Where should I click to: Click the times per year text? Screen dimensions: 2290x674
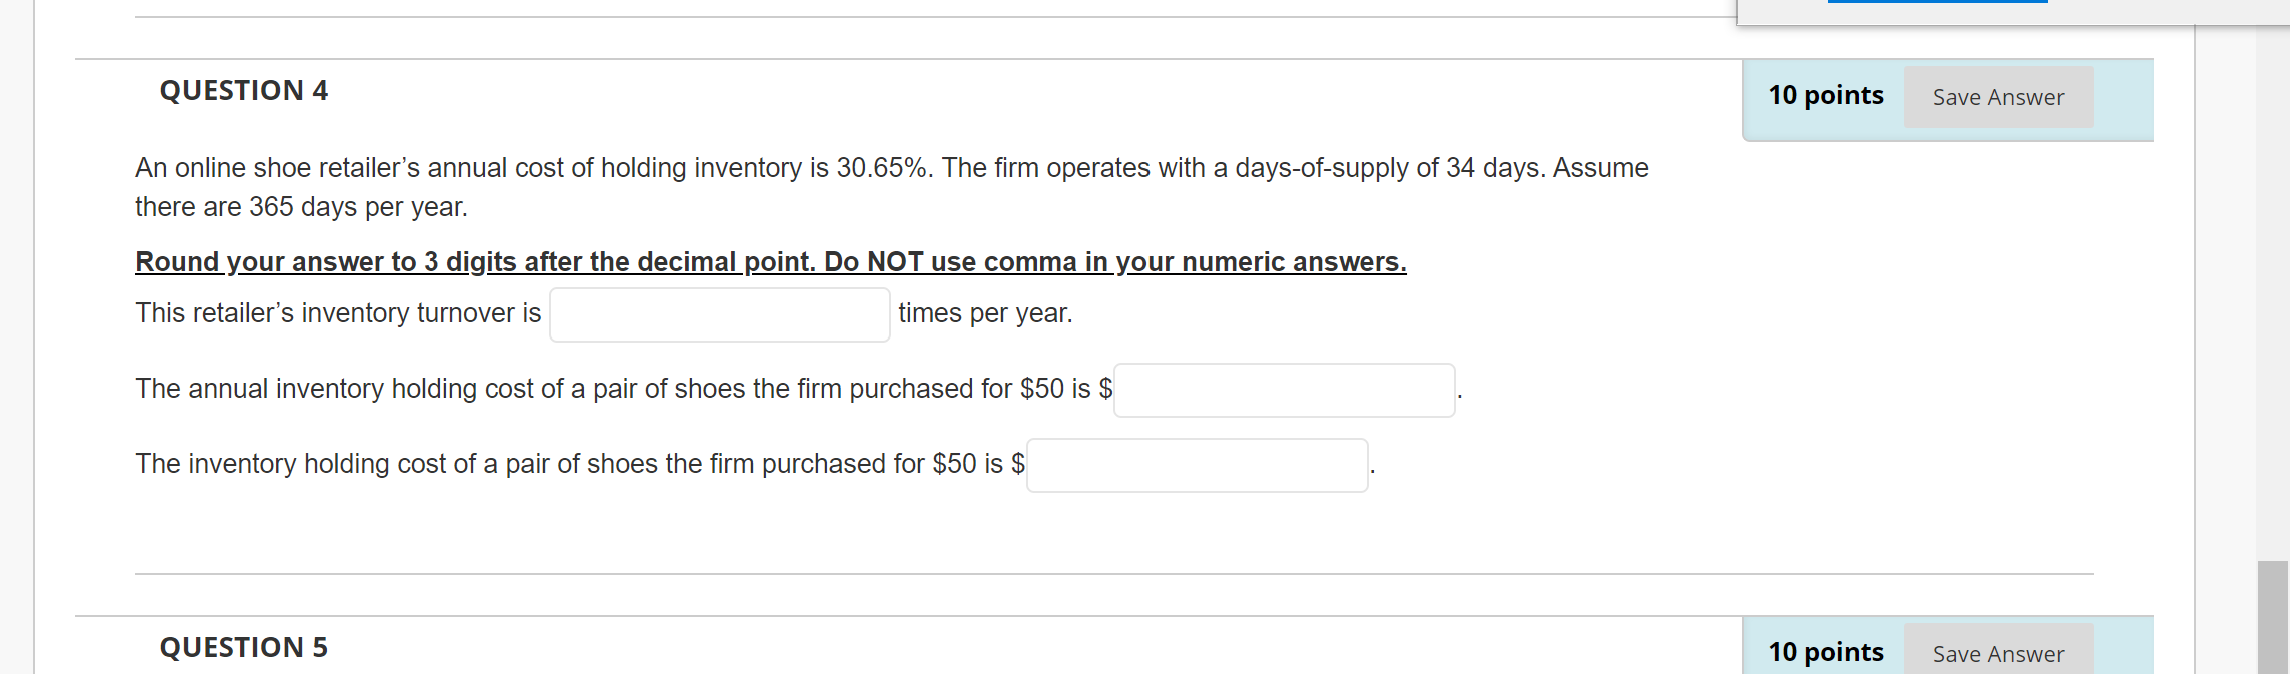click(984, 313)
